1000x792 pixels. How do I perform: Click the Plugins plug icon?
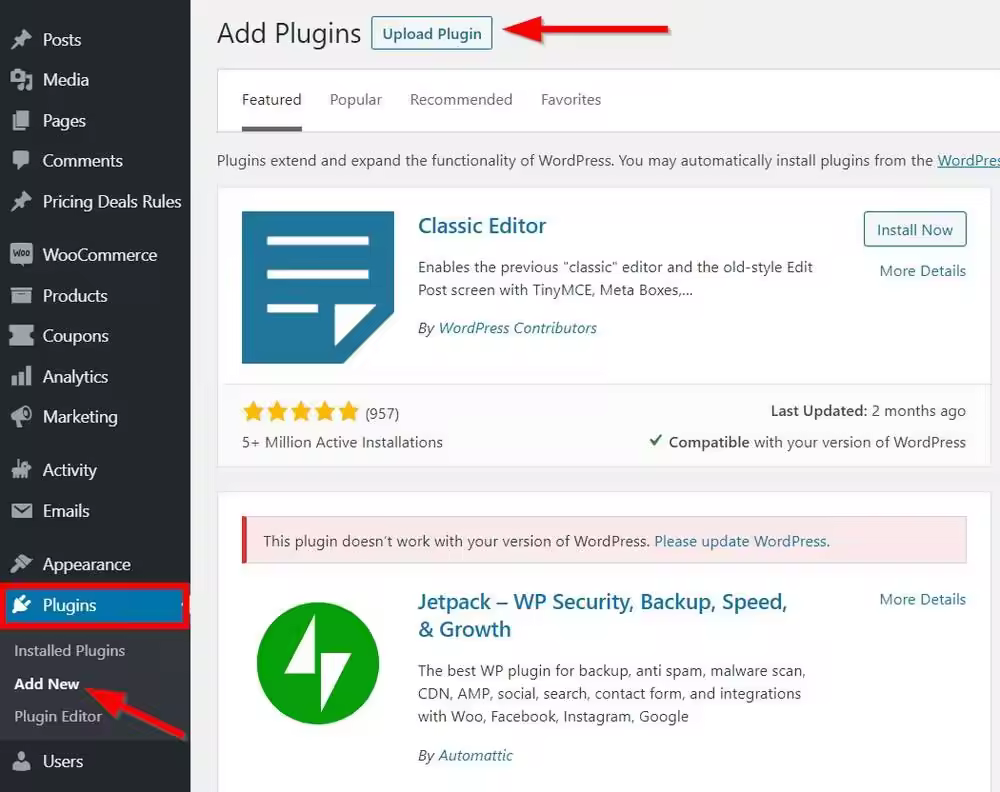pyautogui.click(x=21, y=605)
